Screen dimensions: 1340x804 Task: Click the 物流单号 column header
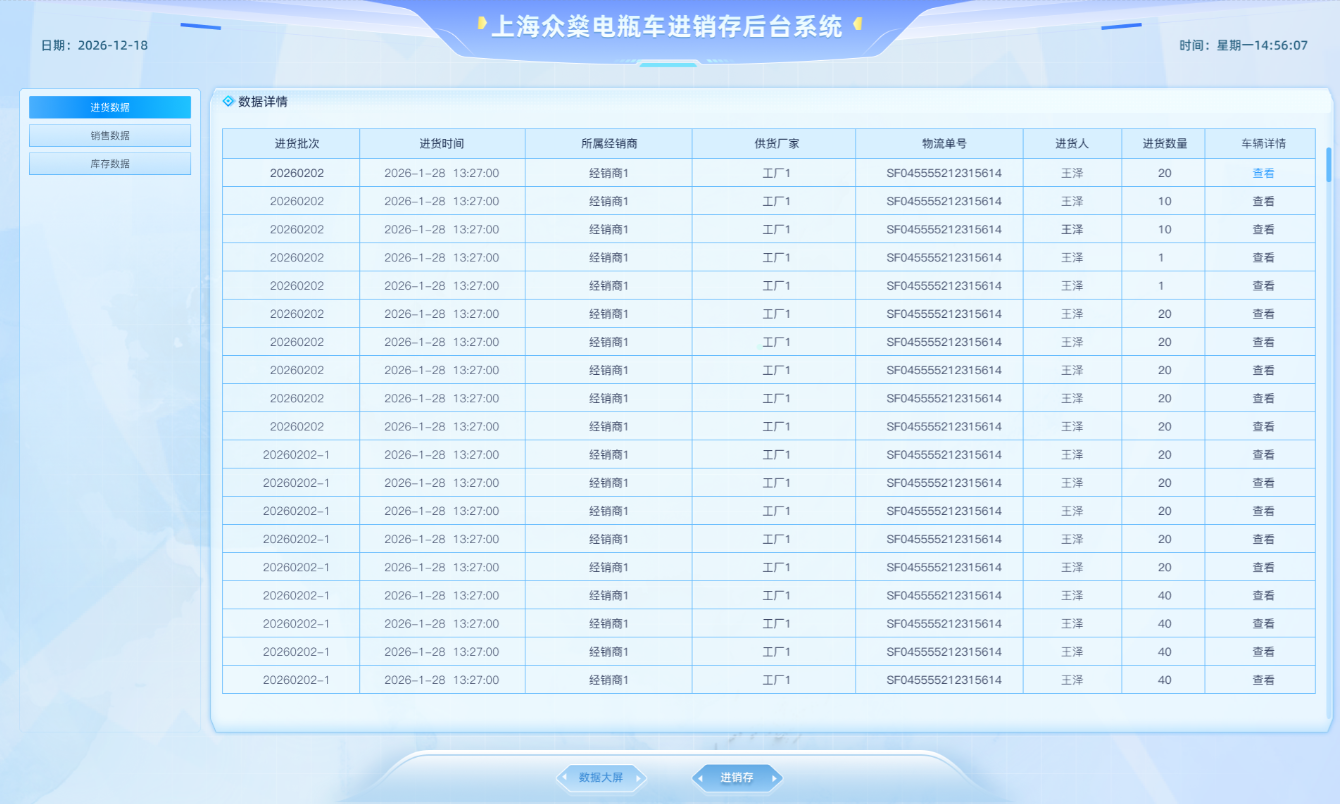pyautogui.click(x=939, y=144)
